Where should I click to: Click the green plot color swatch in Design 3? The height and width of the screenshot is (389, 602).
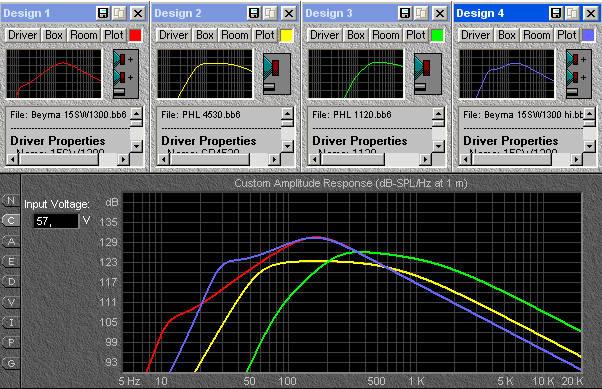[x=437, y=35]
